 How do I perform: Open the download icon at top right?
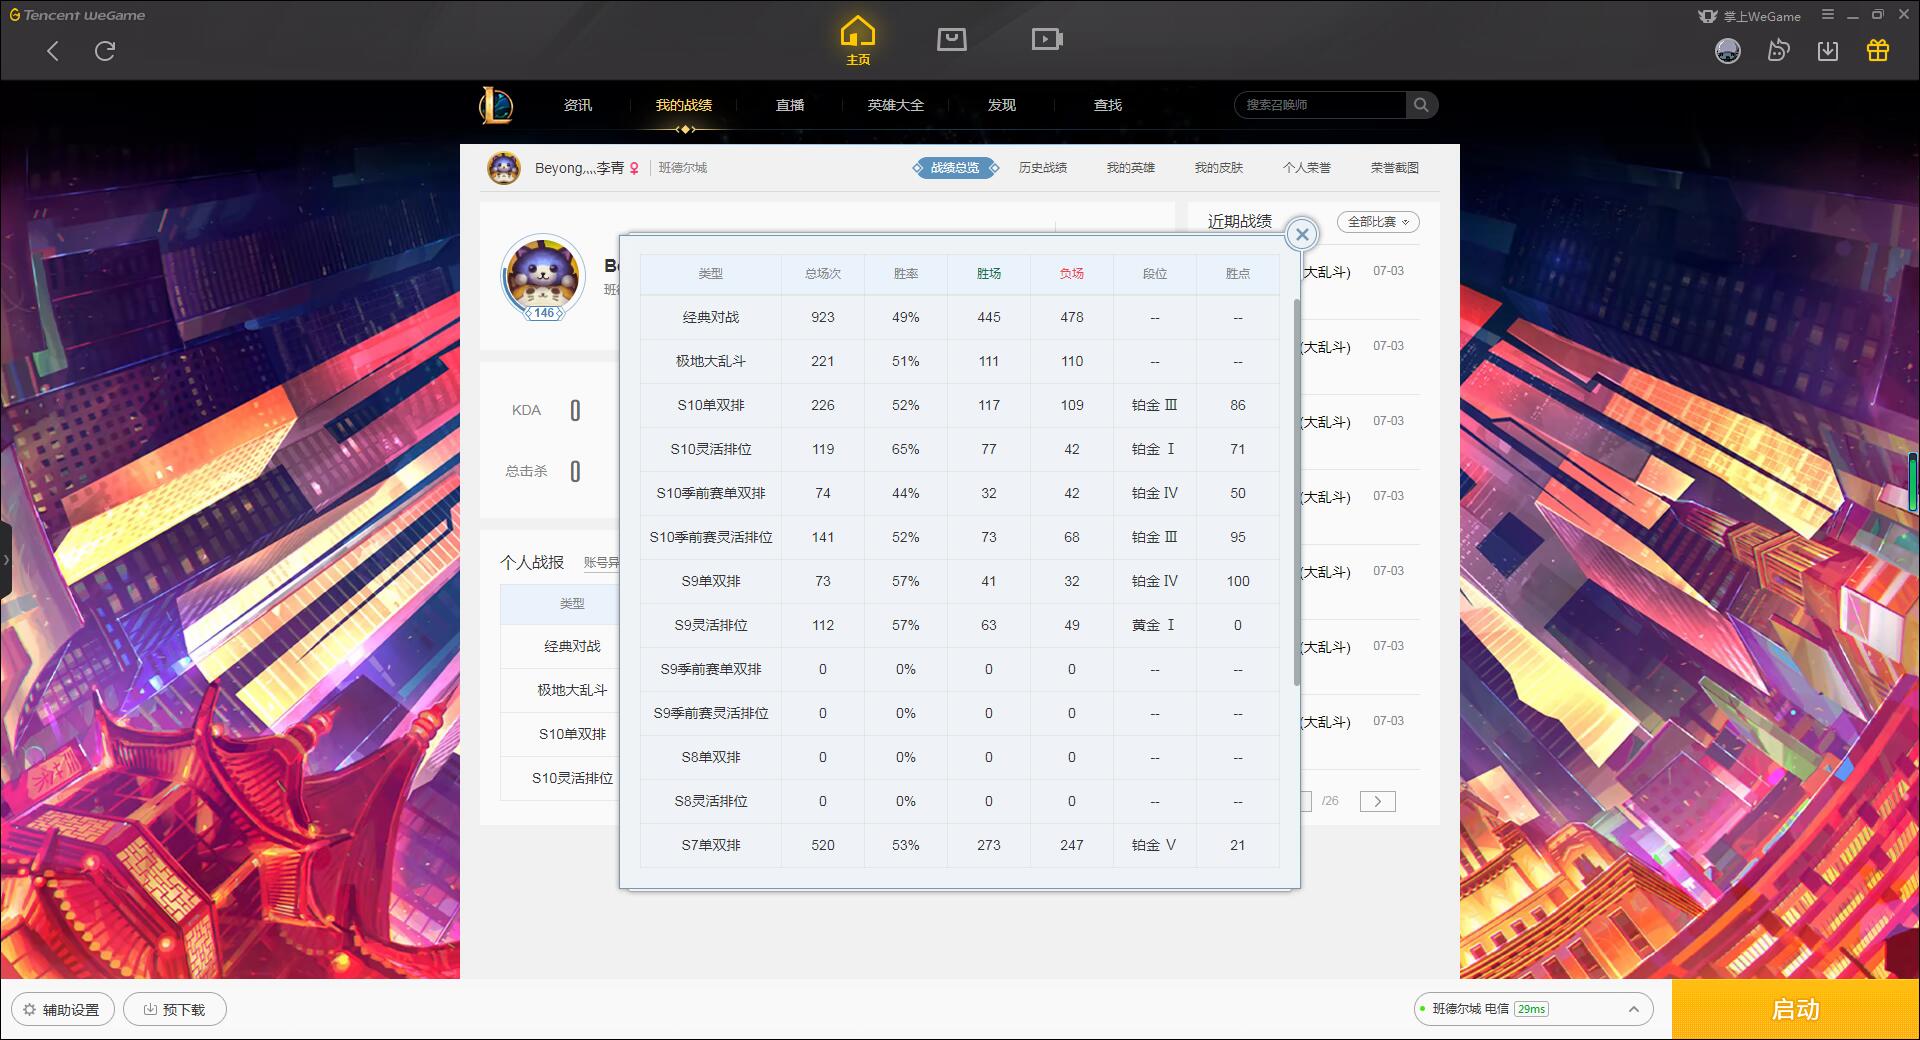coord(1828,51)
